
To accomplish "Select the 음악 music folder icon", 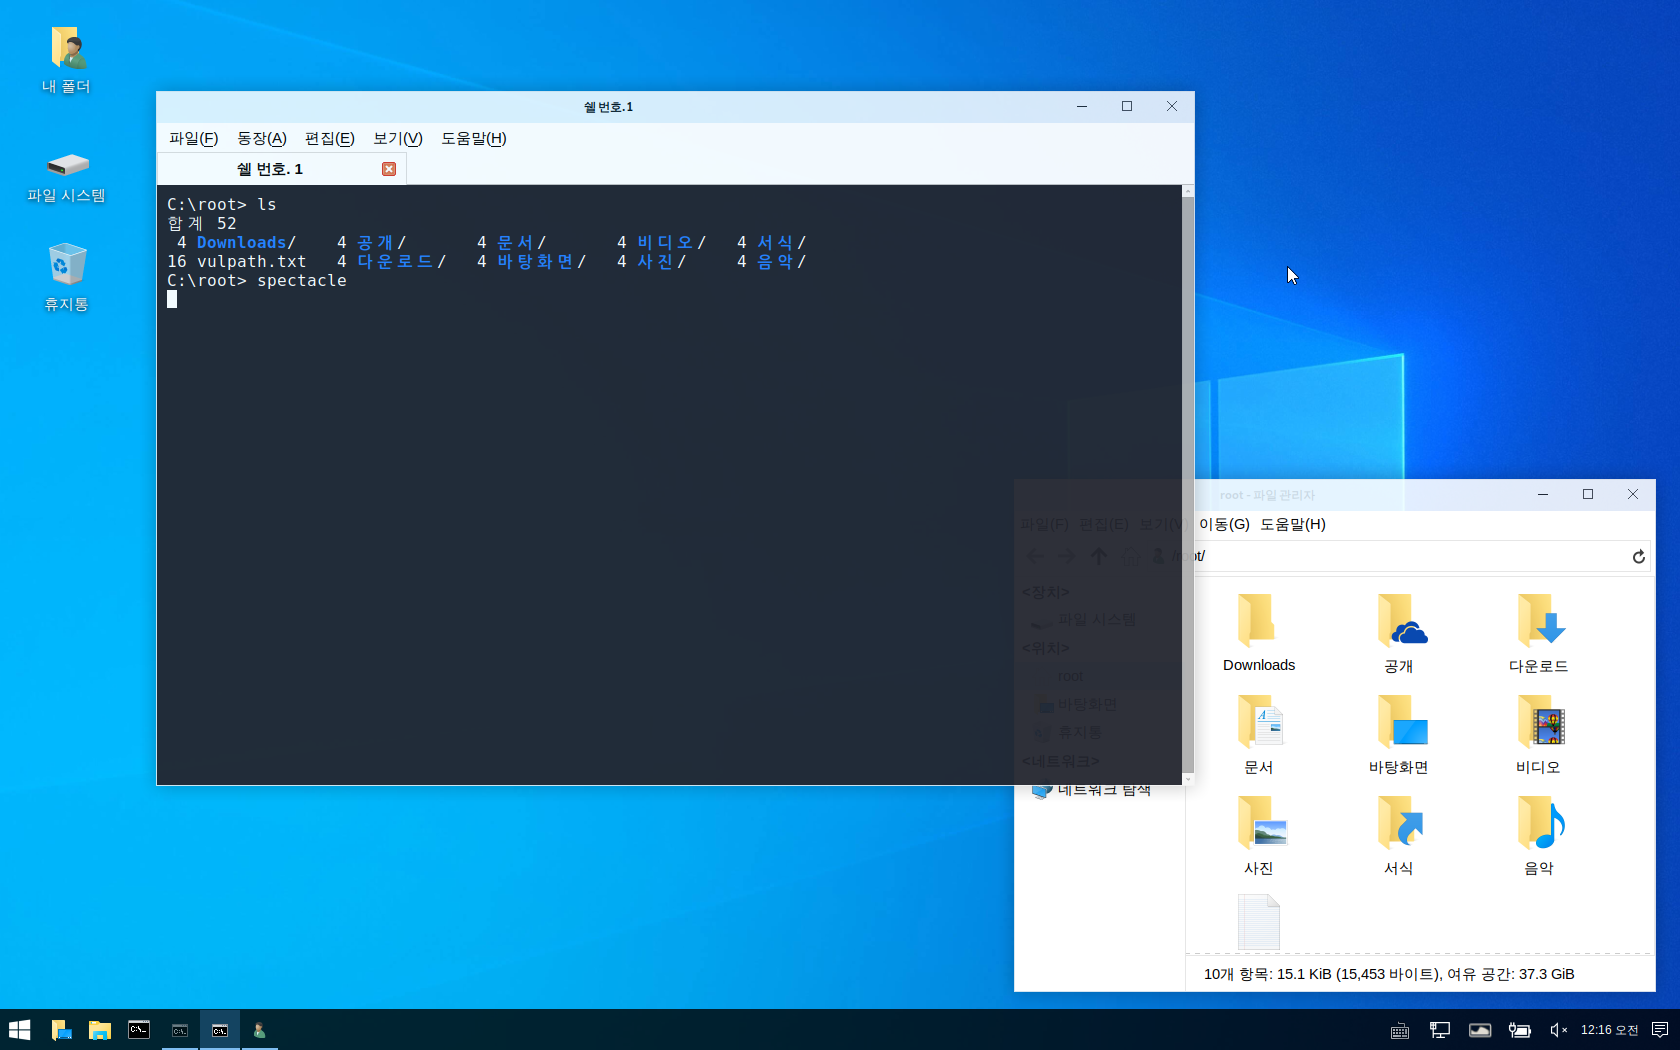I will coord(1539,836).
